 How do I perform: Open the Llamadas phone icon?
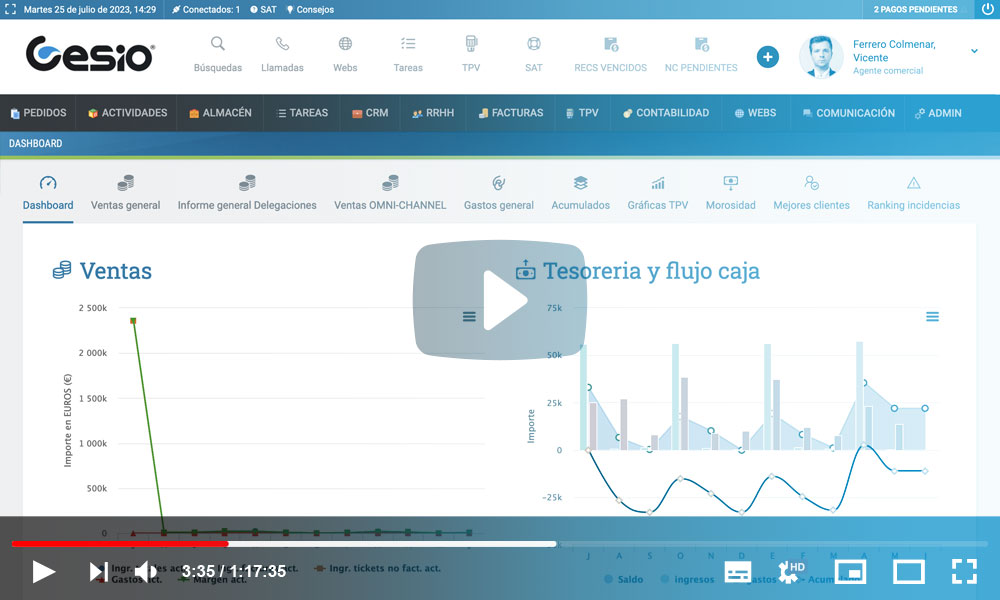(282, 44)
